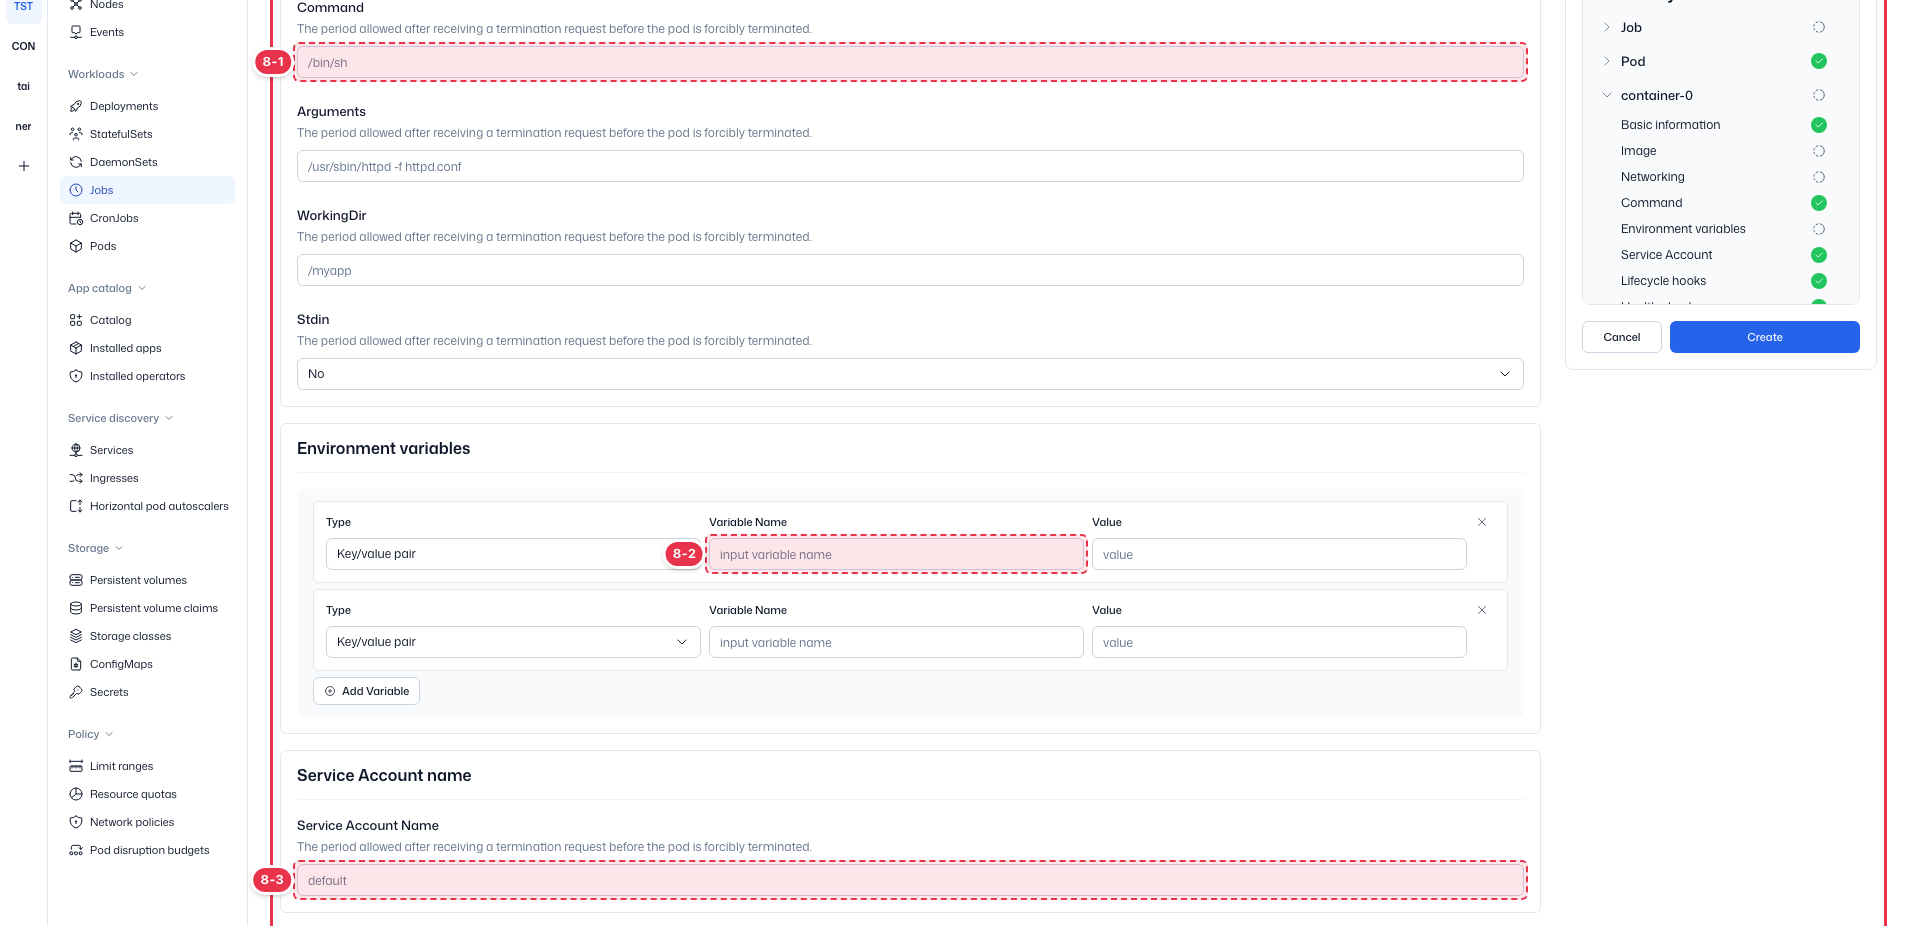Viewport: 1920px width, 926px height.
Task: Expand the Job item in outline
Action: point(1607,28)
